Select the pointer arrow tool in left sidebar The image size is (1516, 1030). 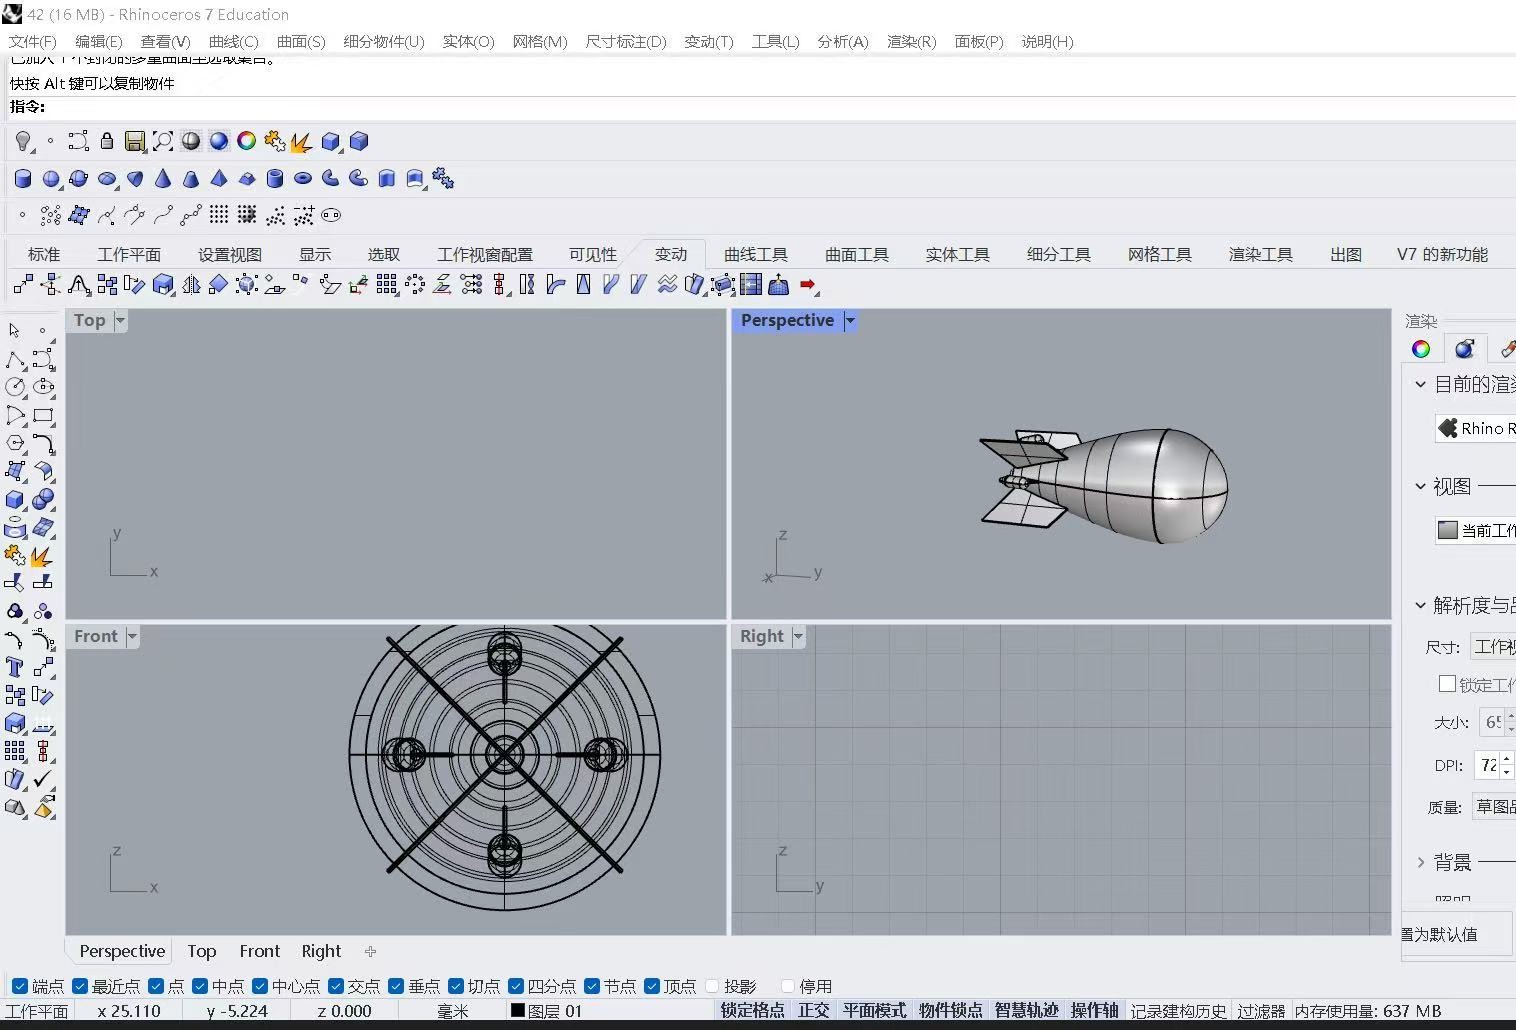point(14,330)
